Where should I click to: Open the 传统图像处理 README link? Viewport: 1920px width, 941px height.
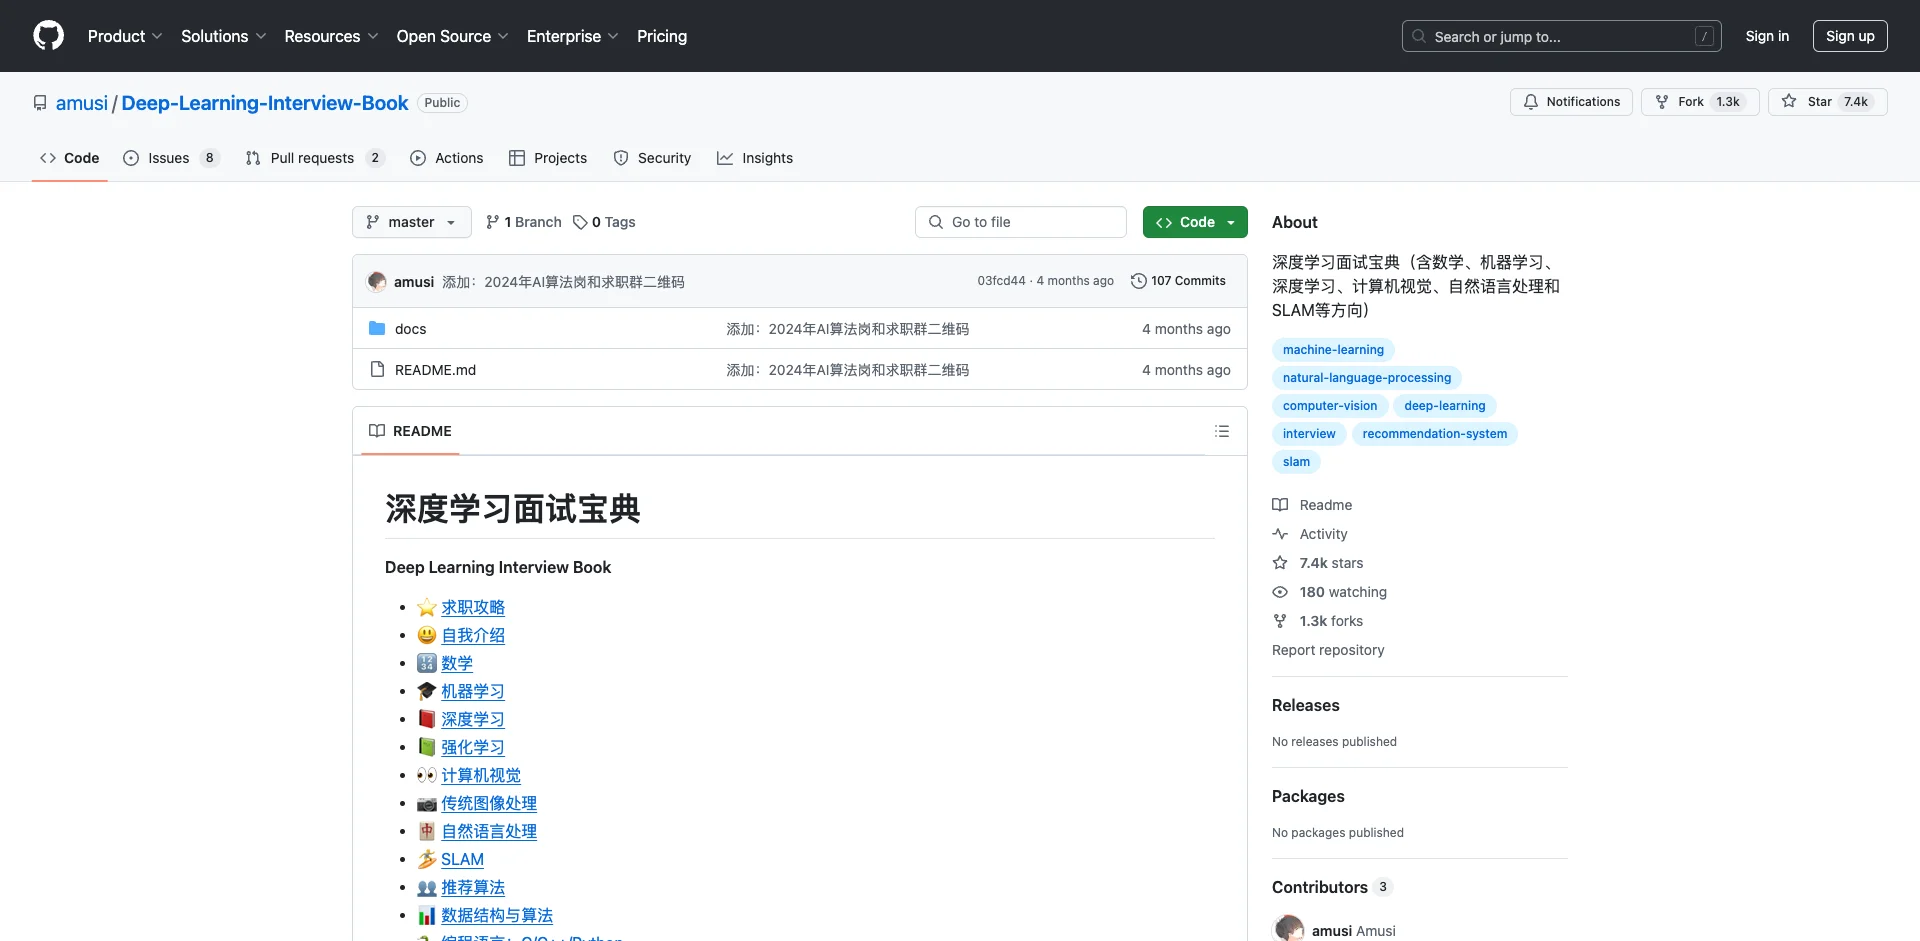[489, 803]
